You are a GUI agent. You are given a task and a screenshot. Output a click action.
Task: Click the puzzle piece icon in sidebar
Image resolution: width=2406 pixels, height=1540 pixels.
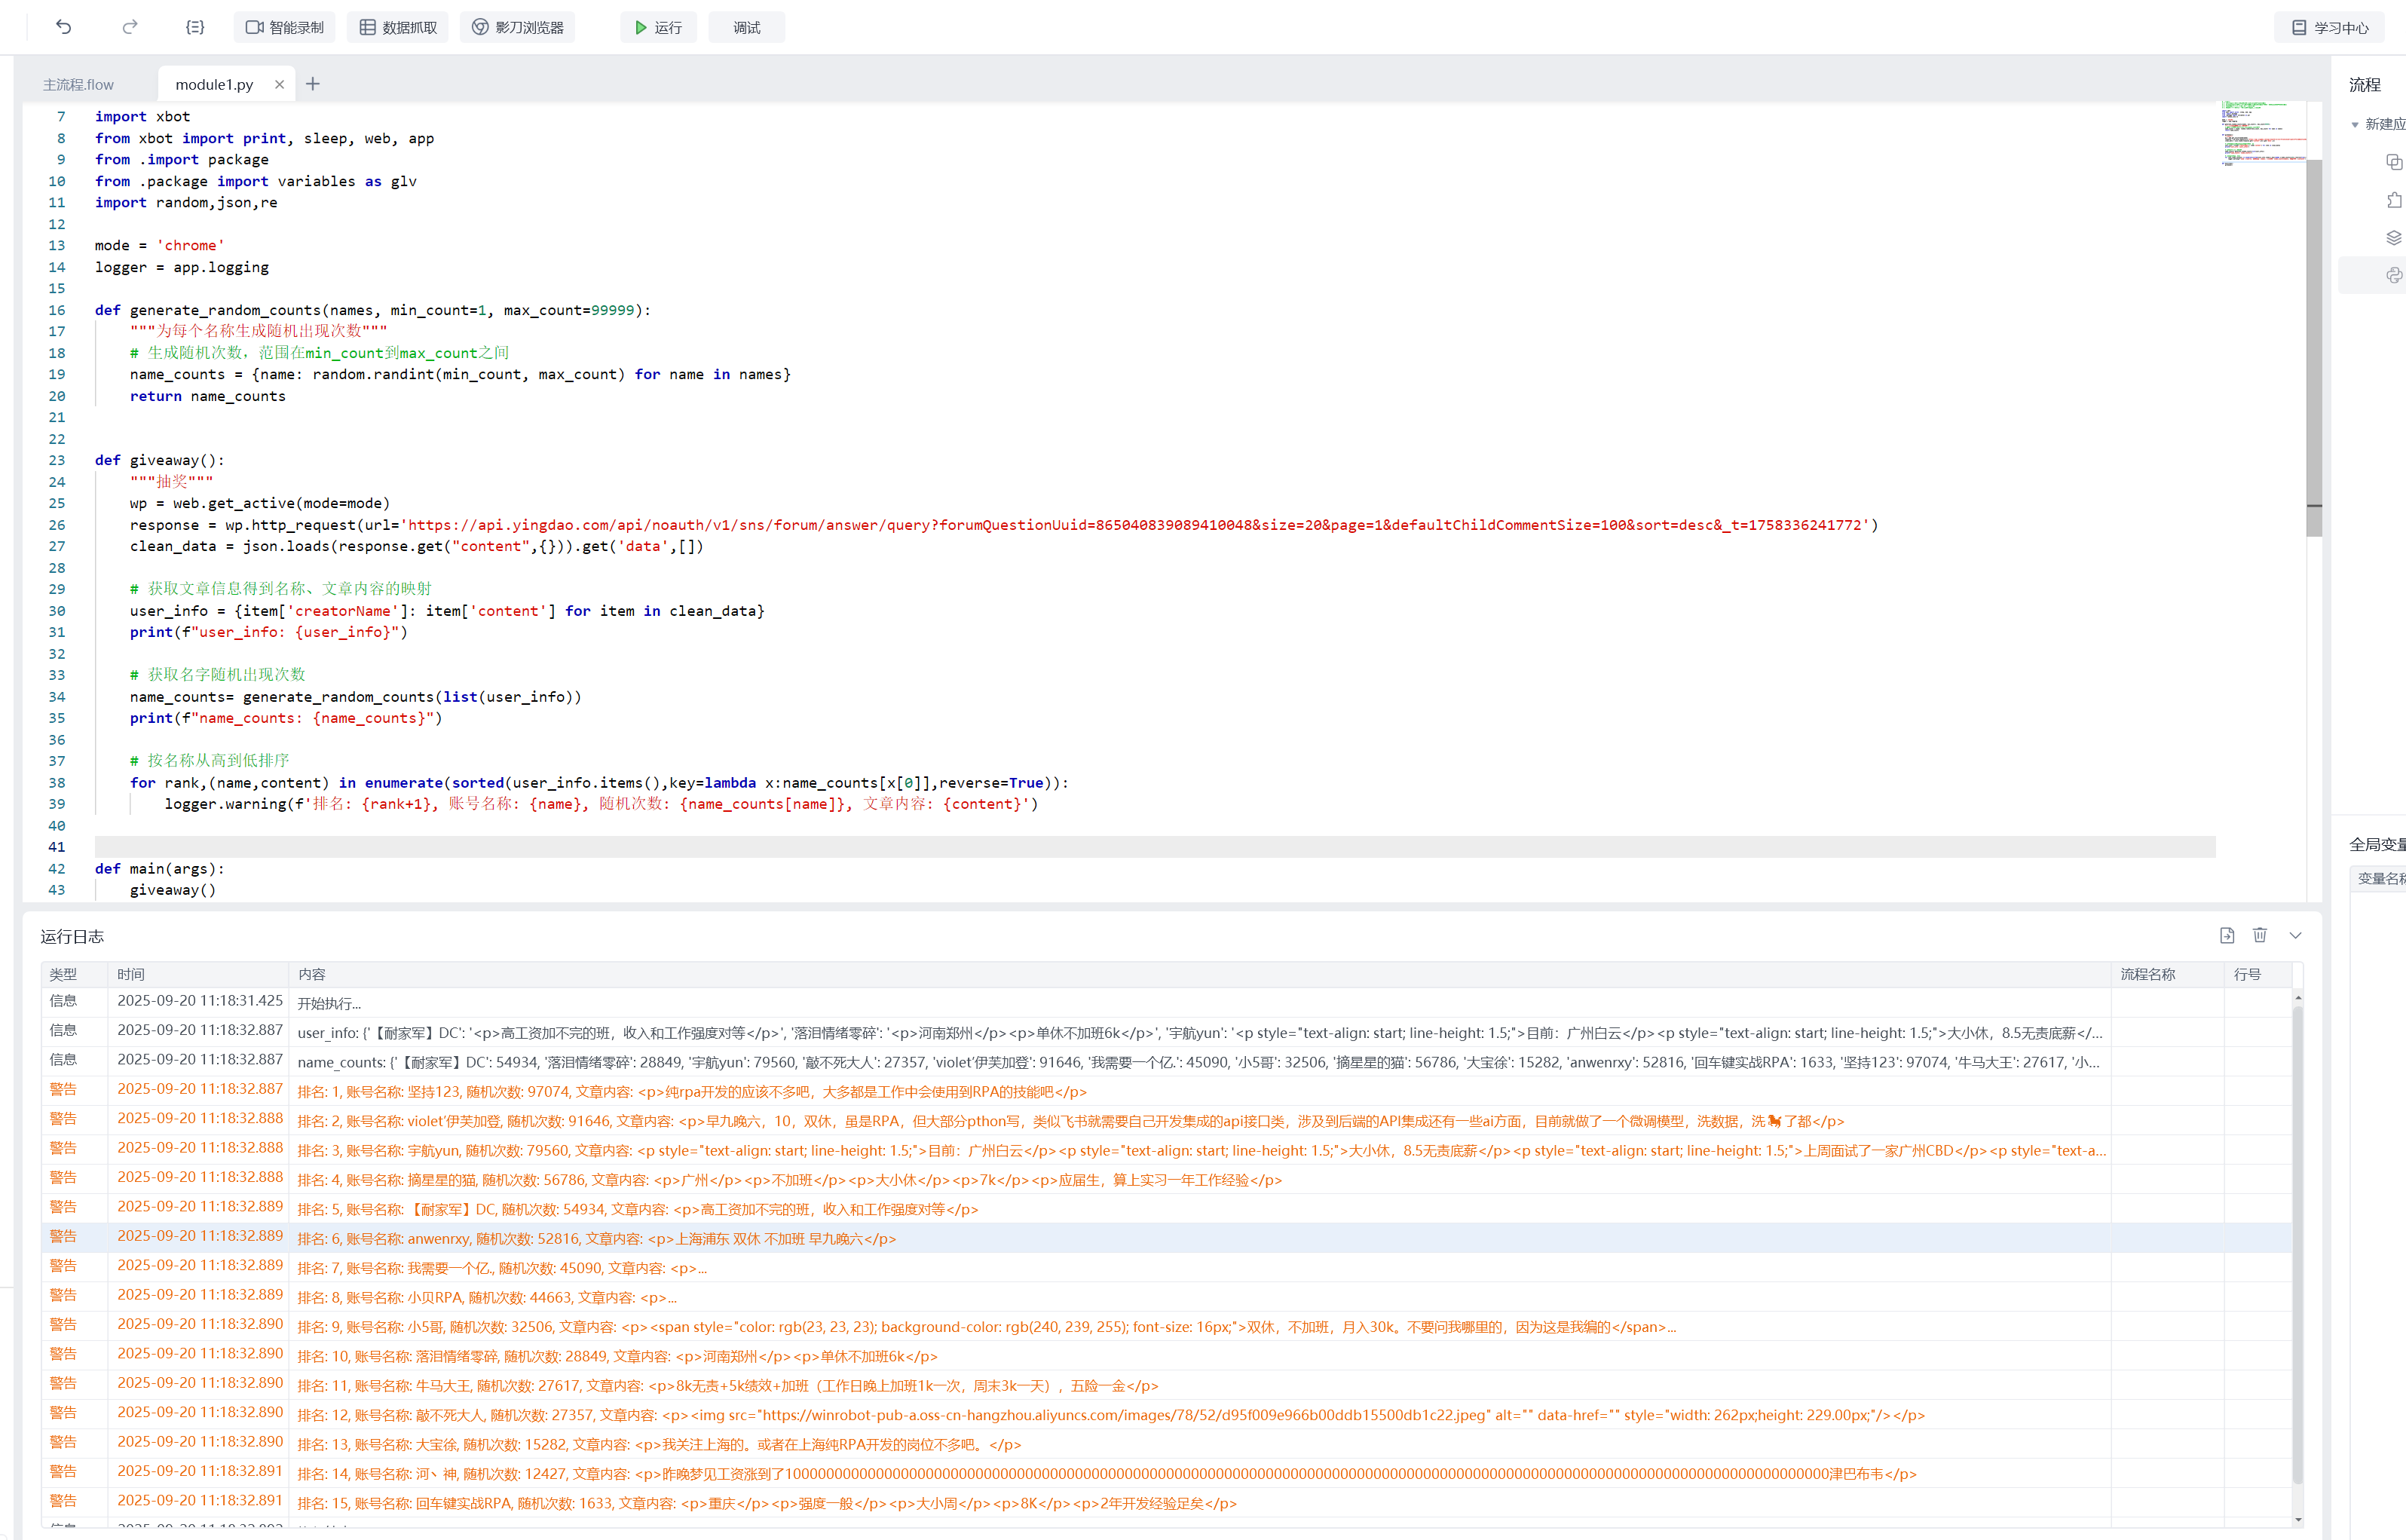pos(2393,199)
